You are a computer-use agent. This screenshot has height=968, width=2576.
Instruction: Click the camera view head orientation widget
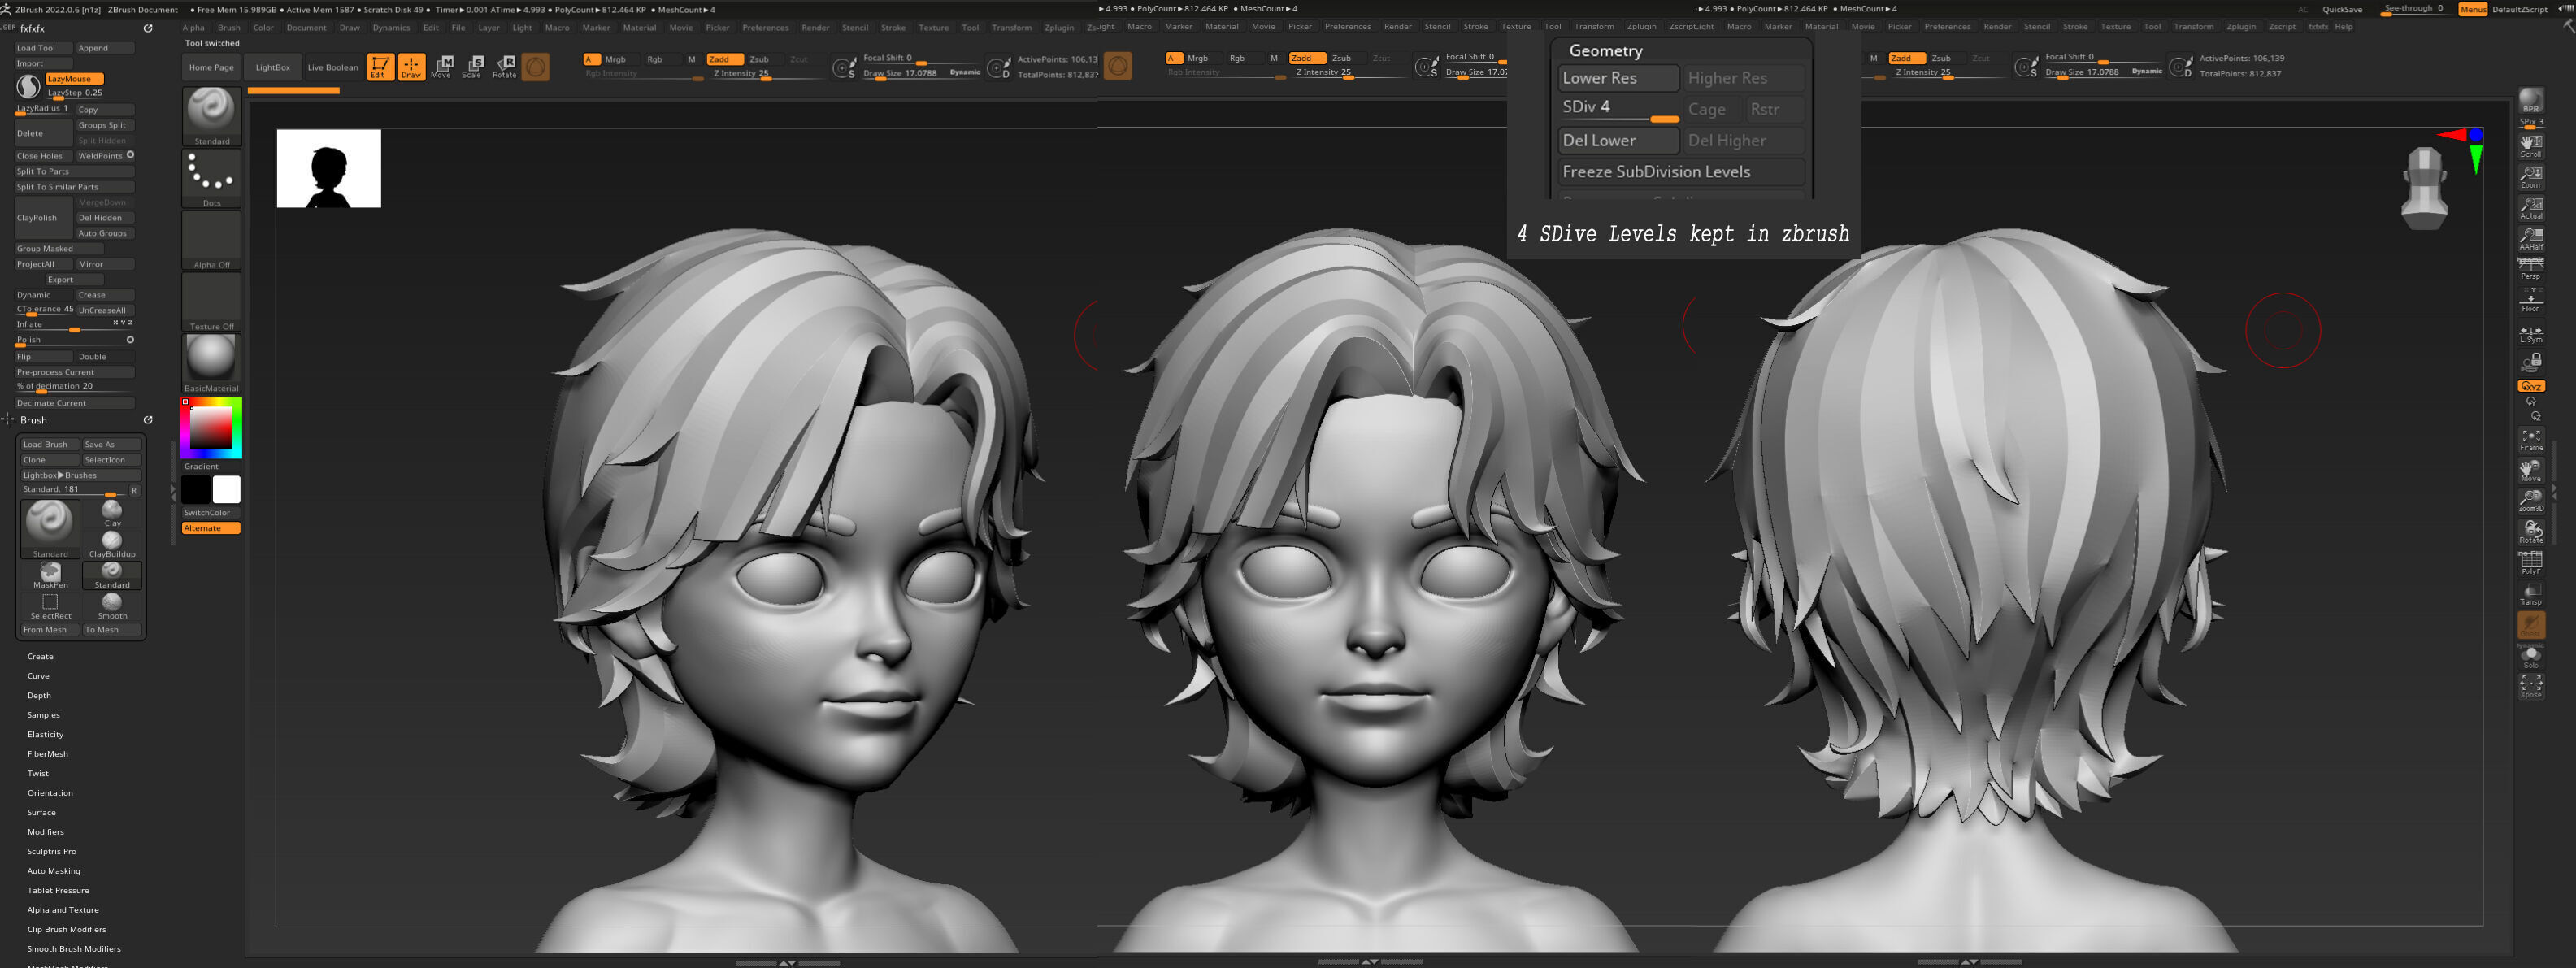coord(2424,187)
